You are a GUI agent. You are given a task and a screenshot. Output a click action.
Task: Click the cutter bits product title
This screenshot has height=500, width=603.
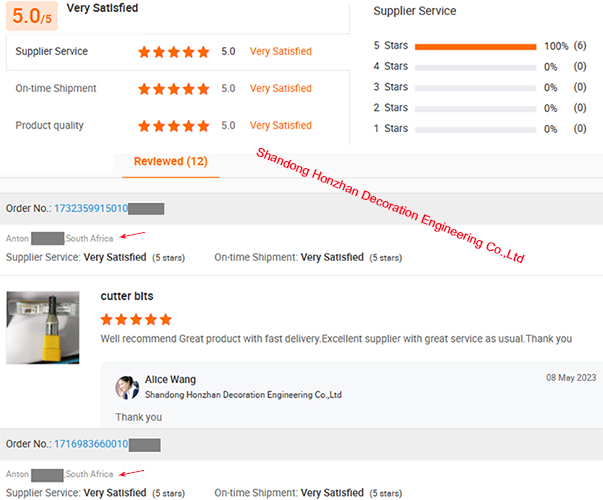coord(127,296)
